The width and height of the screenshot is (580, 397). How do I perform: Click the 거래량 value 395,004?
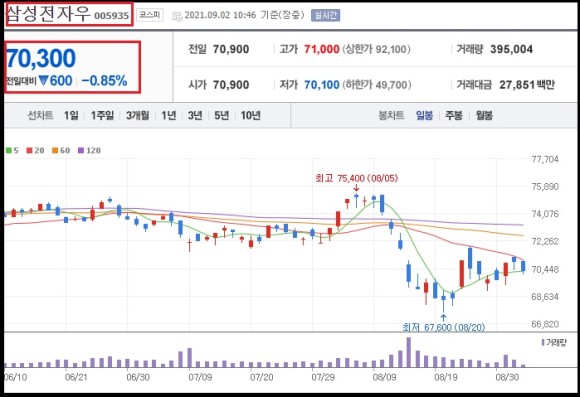(x=511, y=49)
